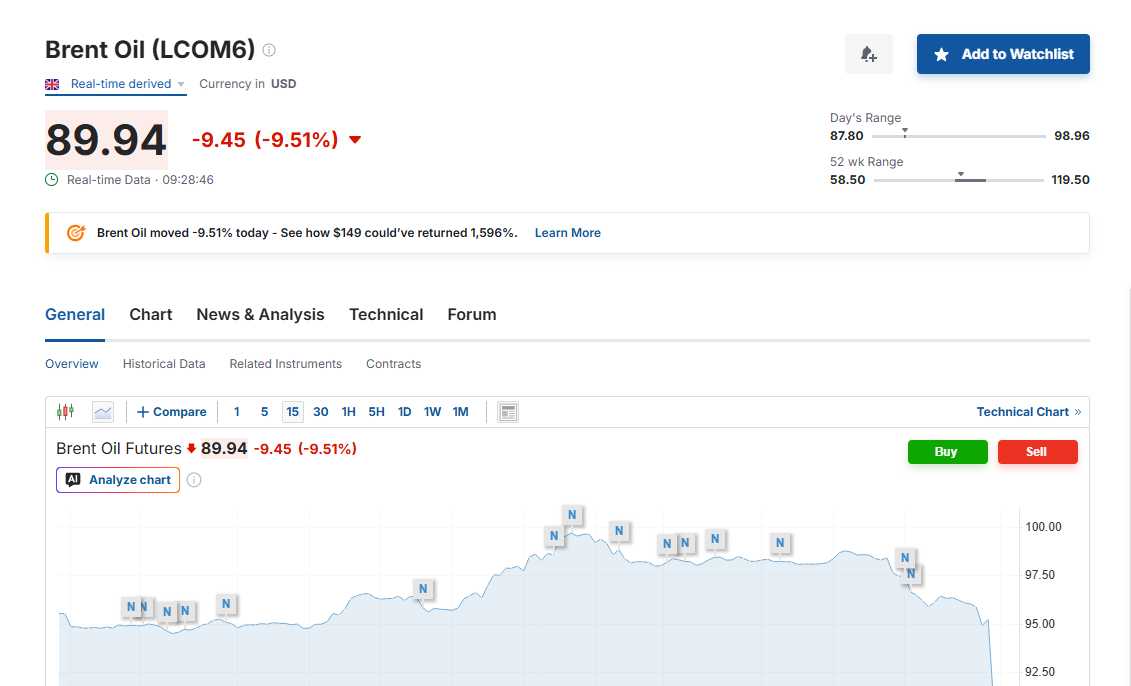1131x686 pixels.
Task: Toggle the news overlay icon in chart toolbar
Action: click(508, 412)
